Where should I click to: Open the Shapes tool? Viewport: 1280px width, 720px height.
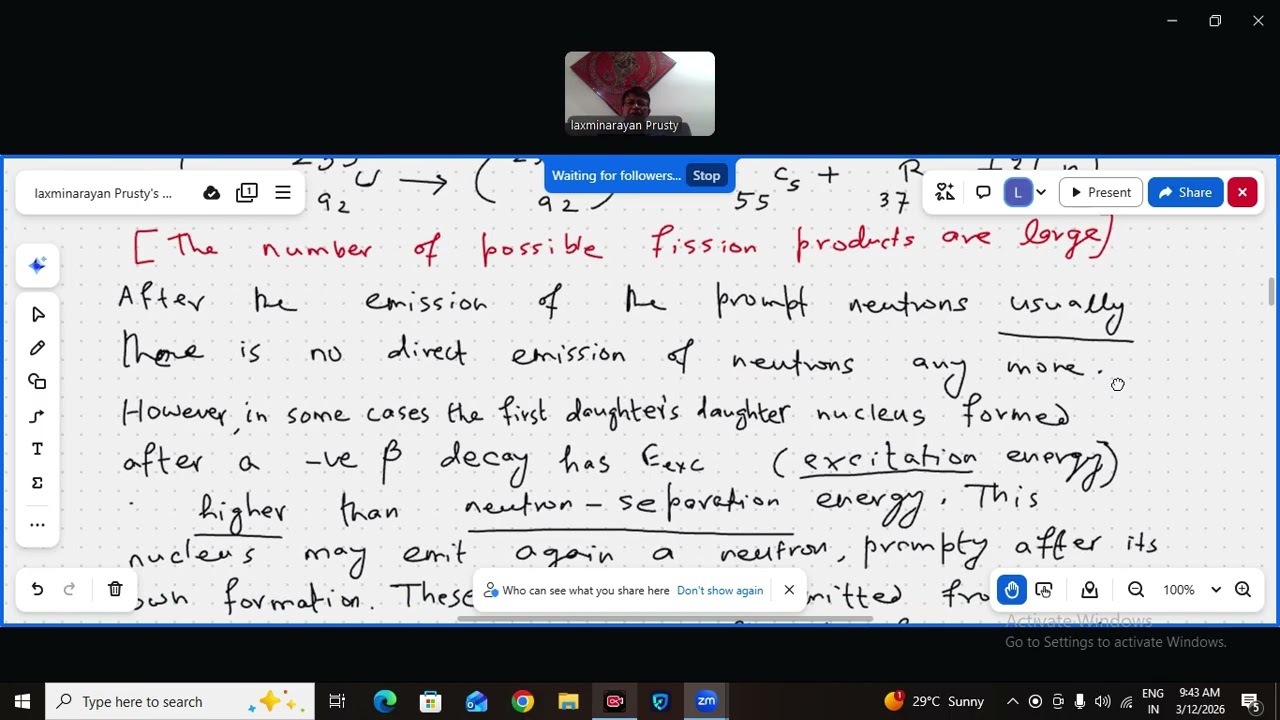[x=38, y=382]
